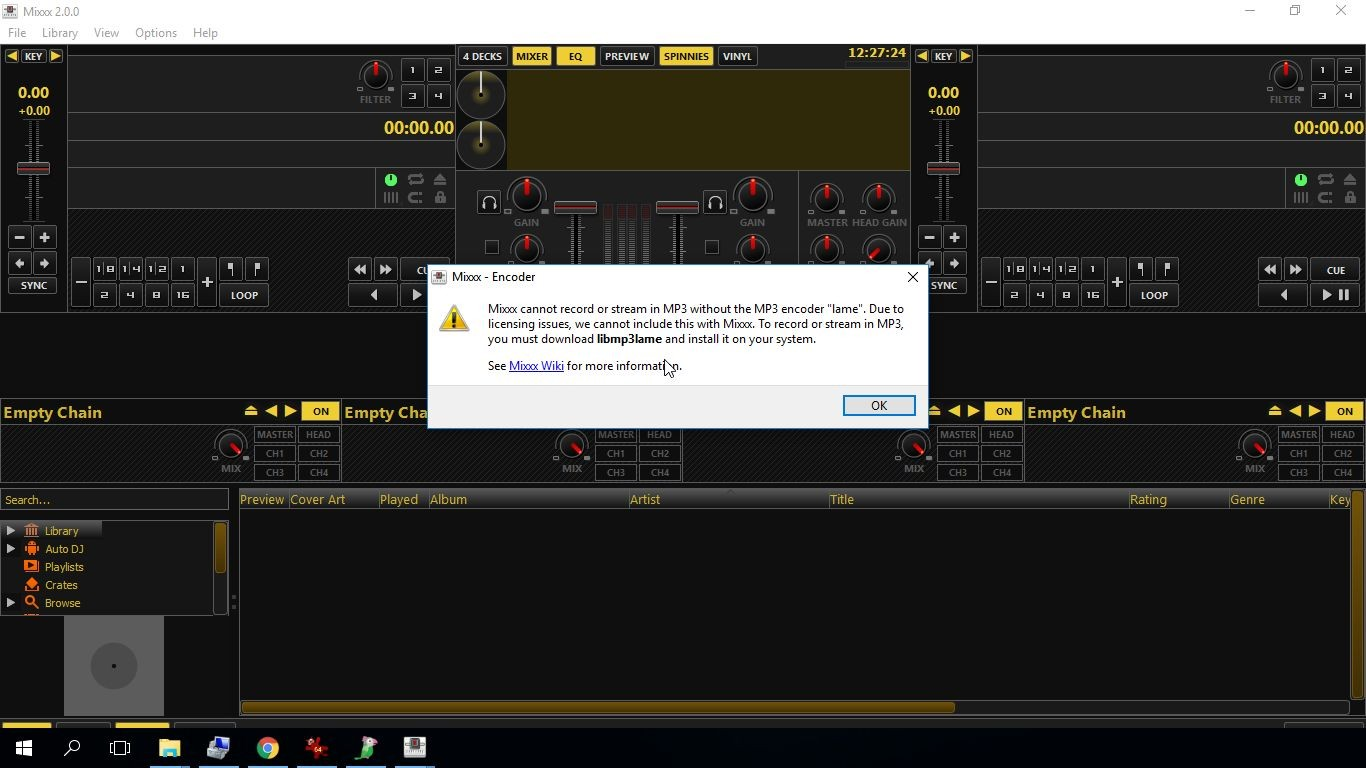Viewport: 1366px width, 768px height.
Task: Click the MASTER volume knob
Action: (x=826, y=198)
